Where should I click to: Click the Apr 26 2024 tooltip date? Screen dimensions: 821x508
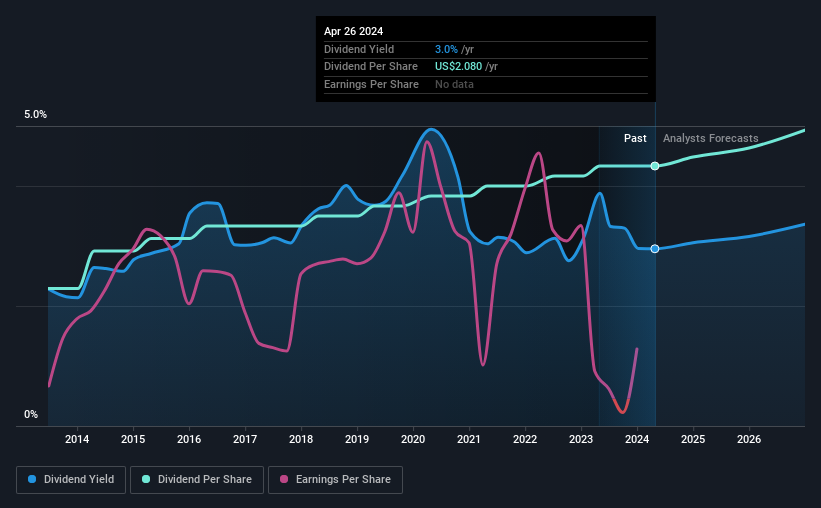tap(353, 31)
